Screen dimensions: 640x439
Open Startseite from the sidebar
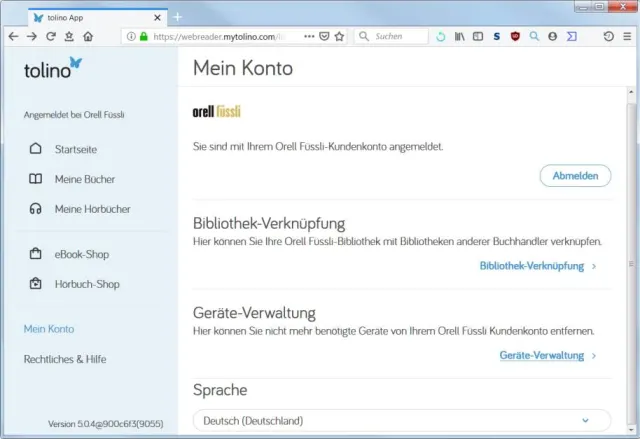point(75,149)
